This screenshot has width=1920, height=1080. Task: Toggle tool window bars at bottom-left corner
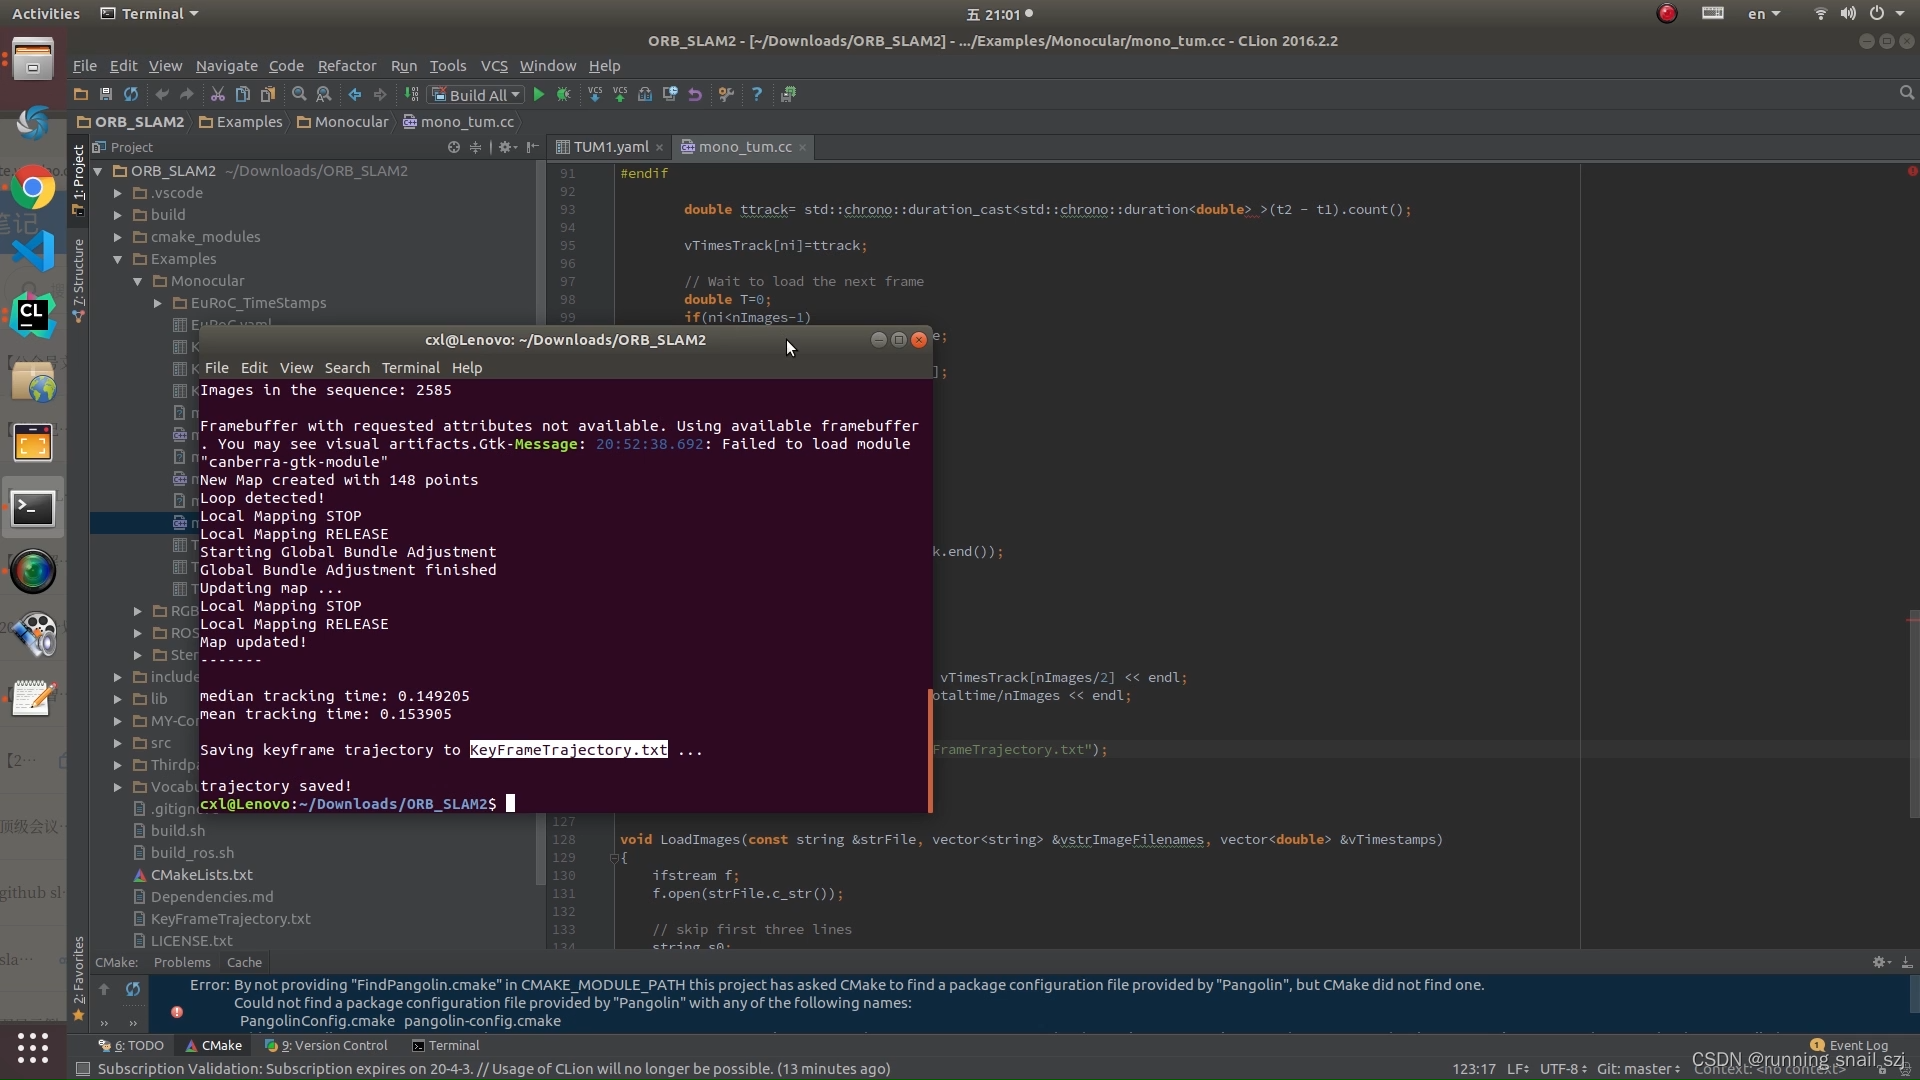point(84,1069)
